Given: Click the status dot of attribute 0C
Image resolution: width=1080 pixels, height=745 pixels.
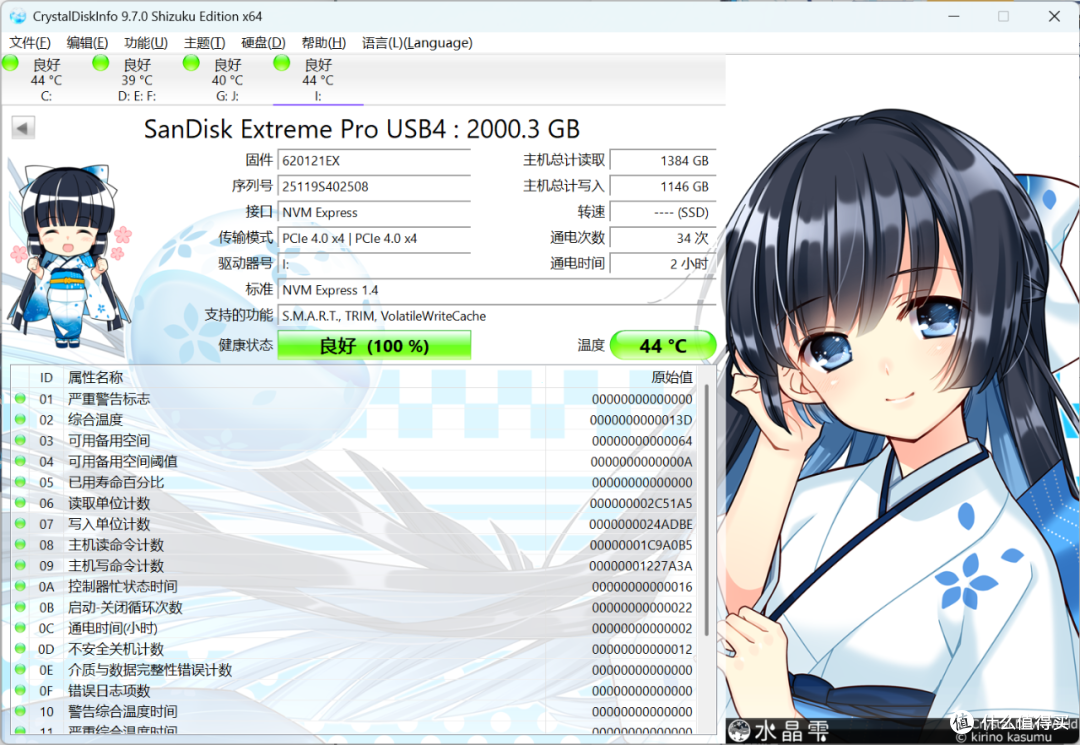Looking at the screenshot, I should pos(20,627).
